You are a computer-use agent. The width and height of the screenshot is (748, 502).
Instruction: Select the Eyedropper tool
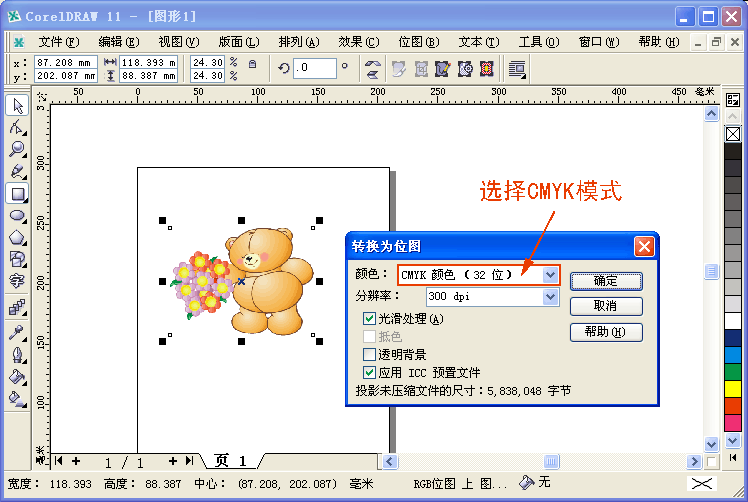click(x=17, y=333)
